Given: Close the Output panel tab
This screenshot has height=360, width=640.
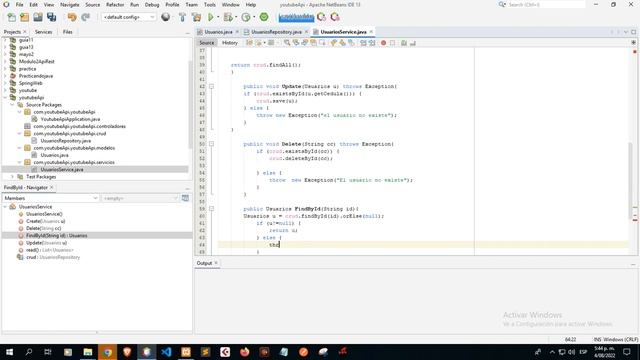Looking at the screenshot, I should point(216,263).
